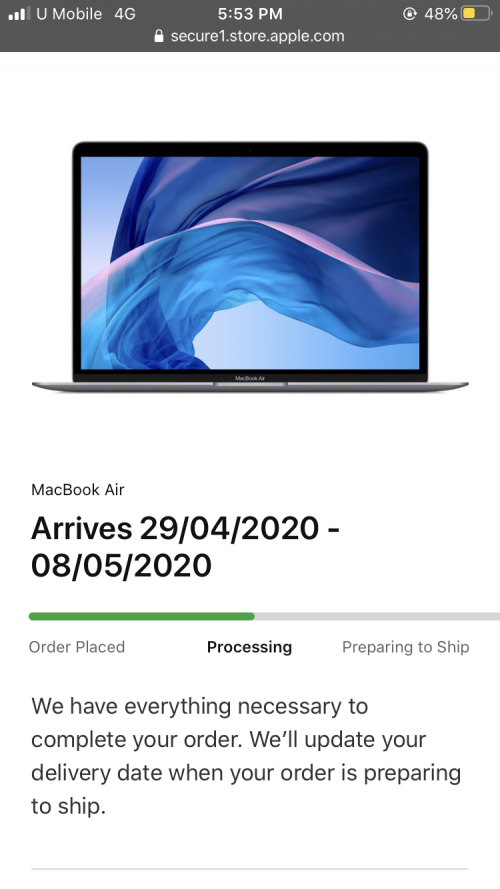Tap the 5:53 PM clock

tap(250, 14)
